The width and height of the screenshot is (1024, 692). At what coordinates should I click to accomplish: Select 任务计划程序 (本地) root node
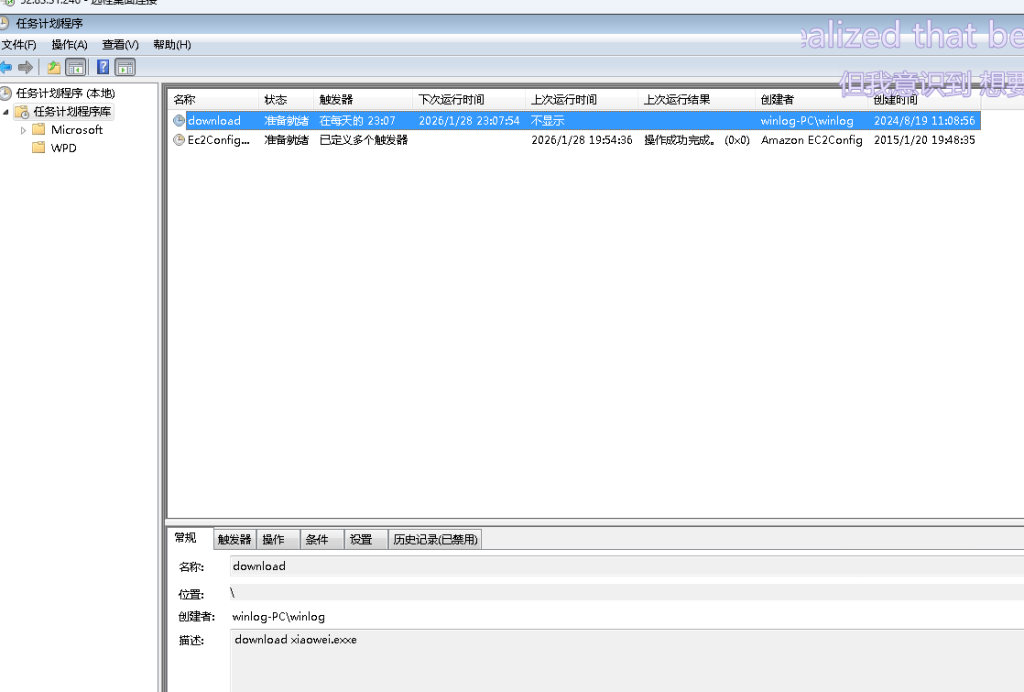[x=65, y=93]
